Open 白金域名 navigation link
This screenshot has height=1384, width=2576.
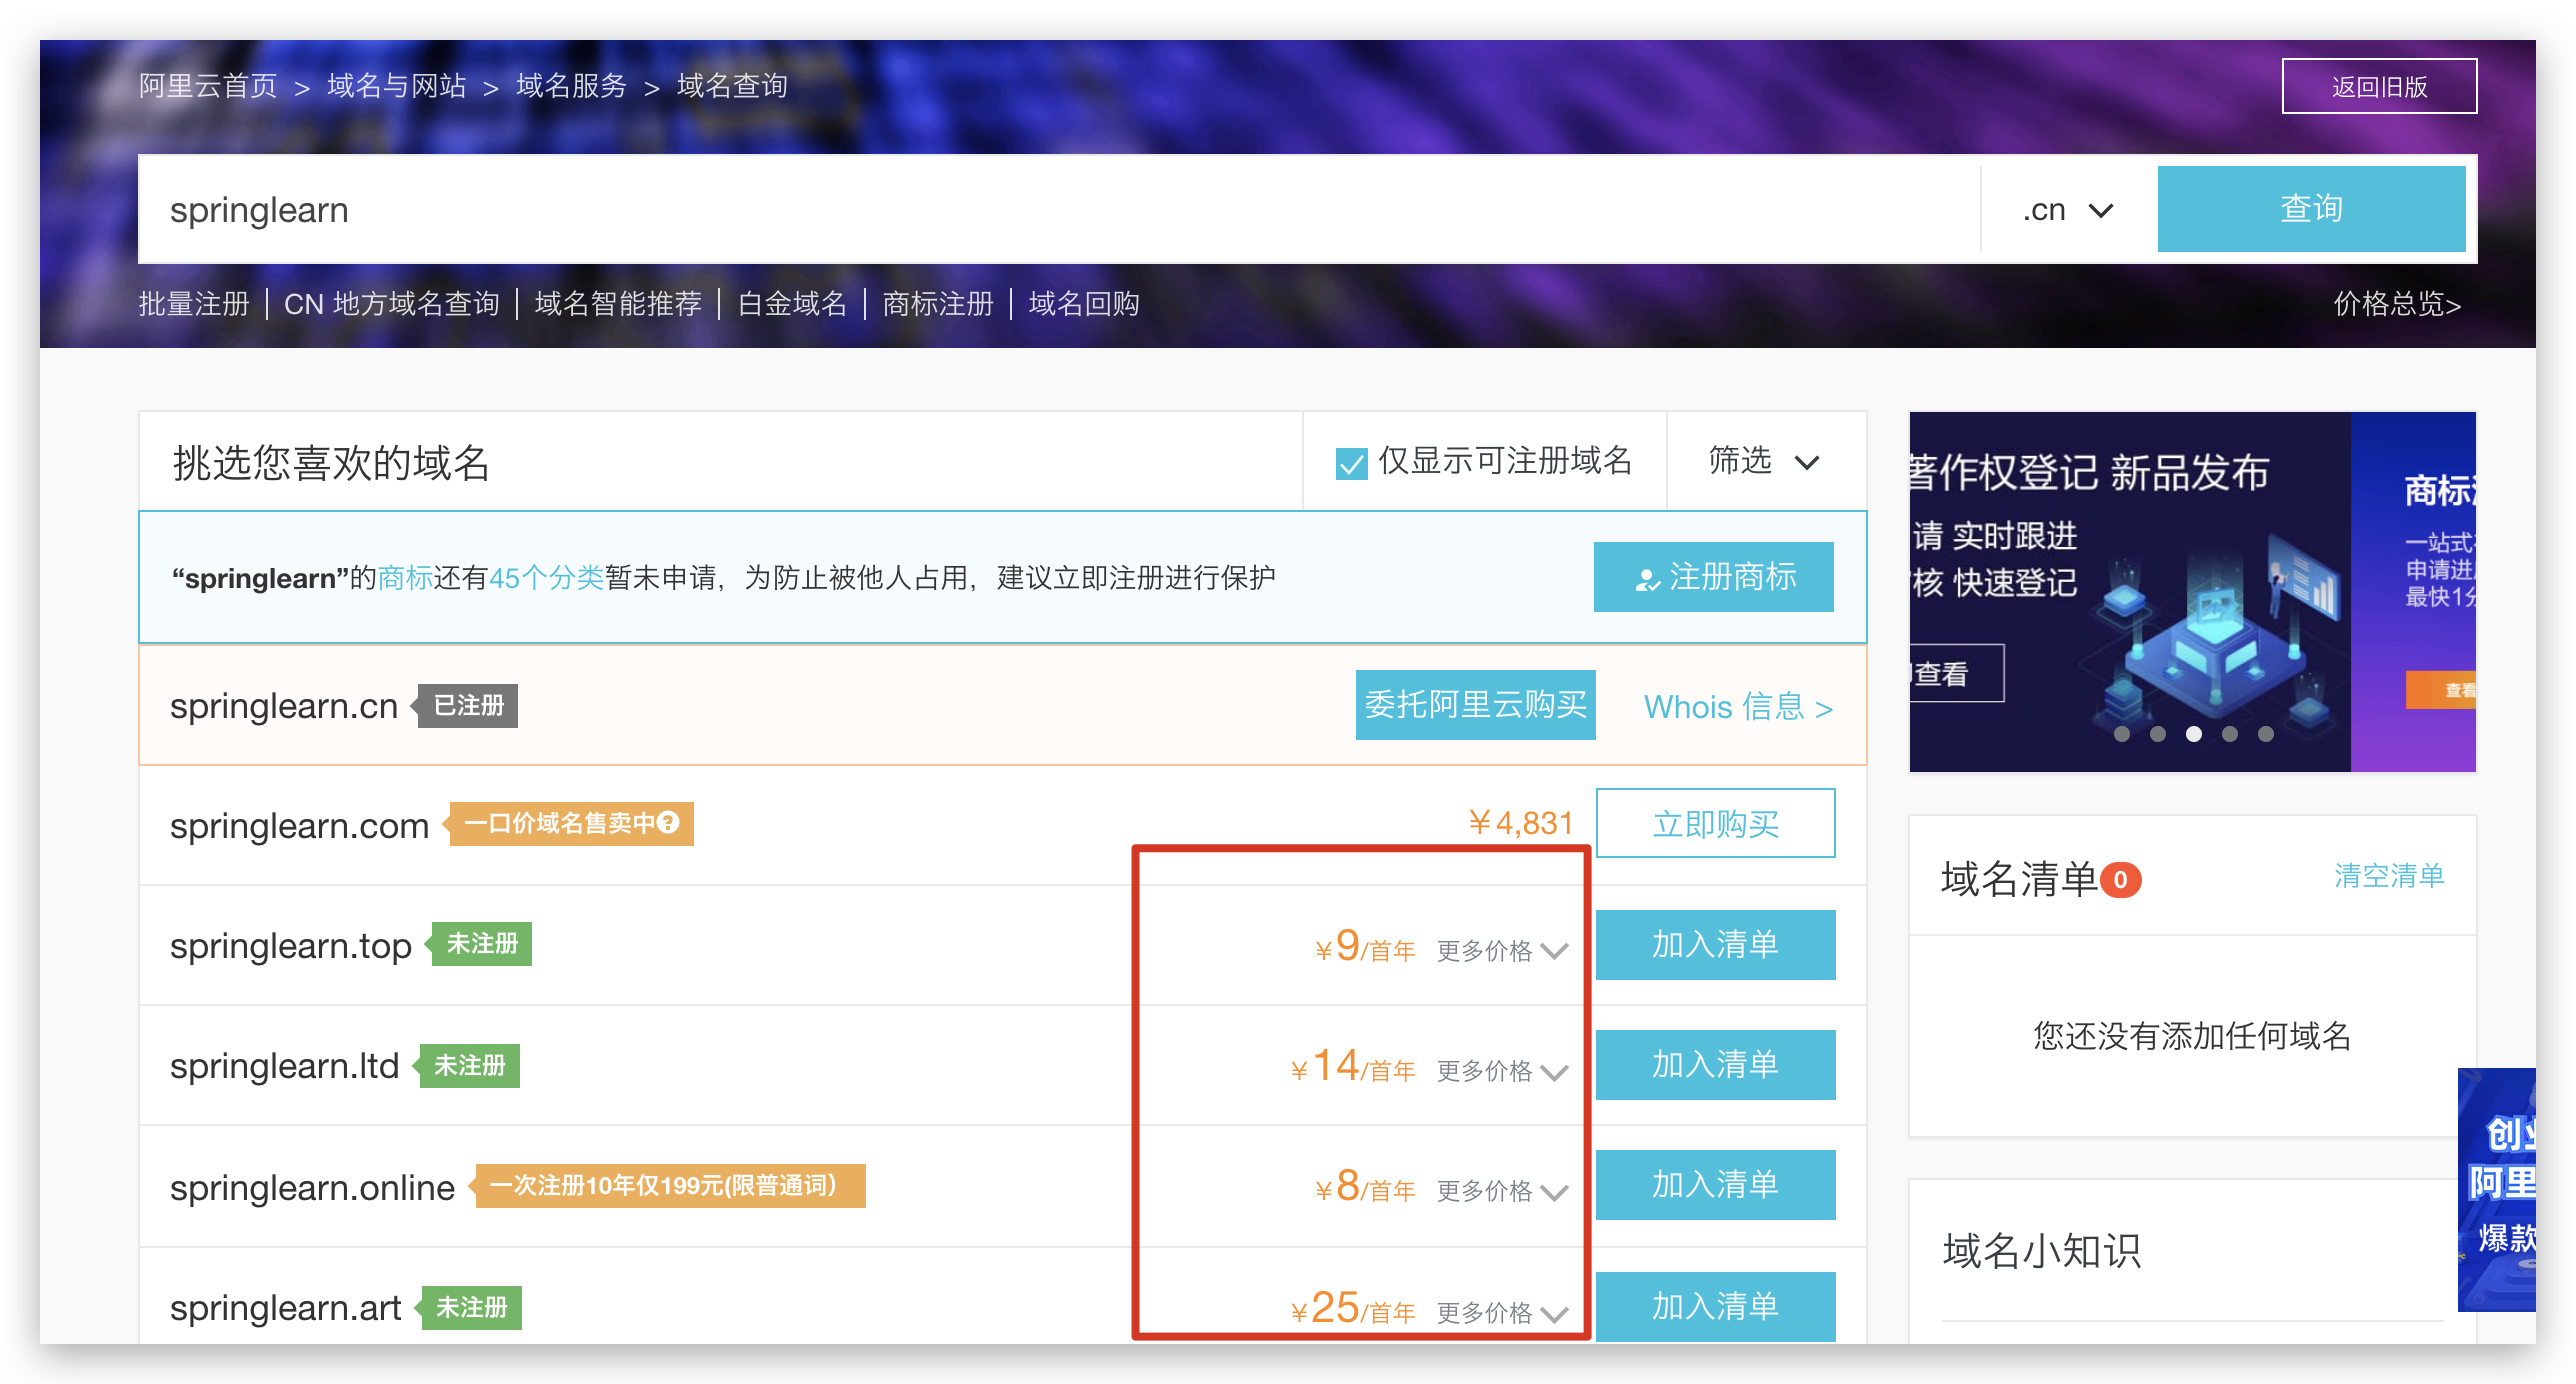[x=791, y=303]
